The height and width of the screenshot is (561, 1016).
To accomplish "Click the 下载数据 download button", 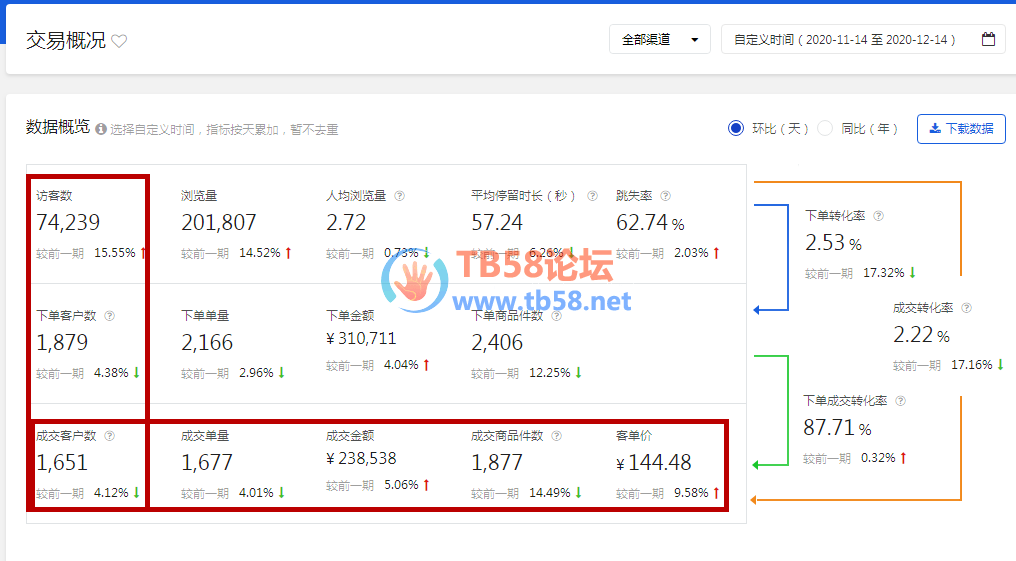I will [961, 128].
